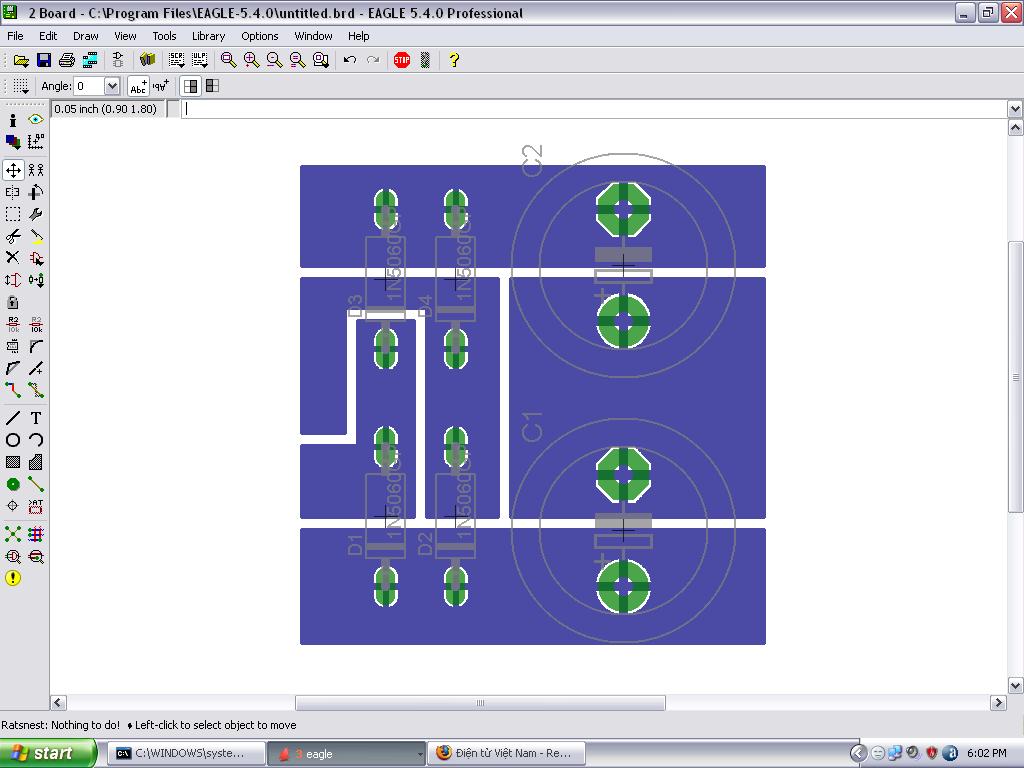
Task: Run the Ratsnest tool
Action: pos(12,534)
